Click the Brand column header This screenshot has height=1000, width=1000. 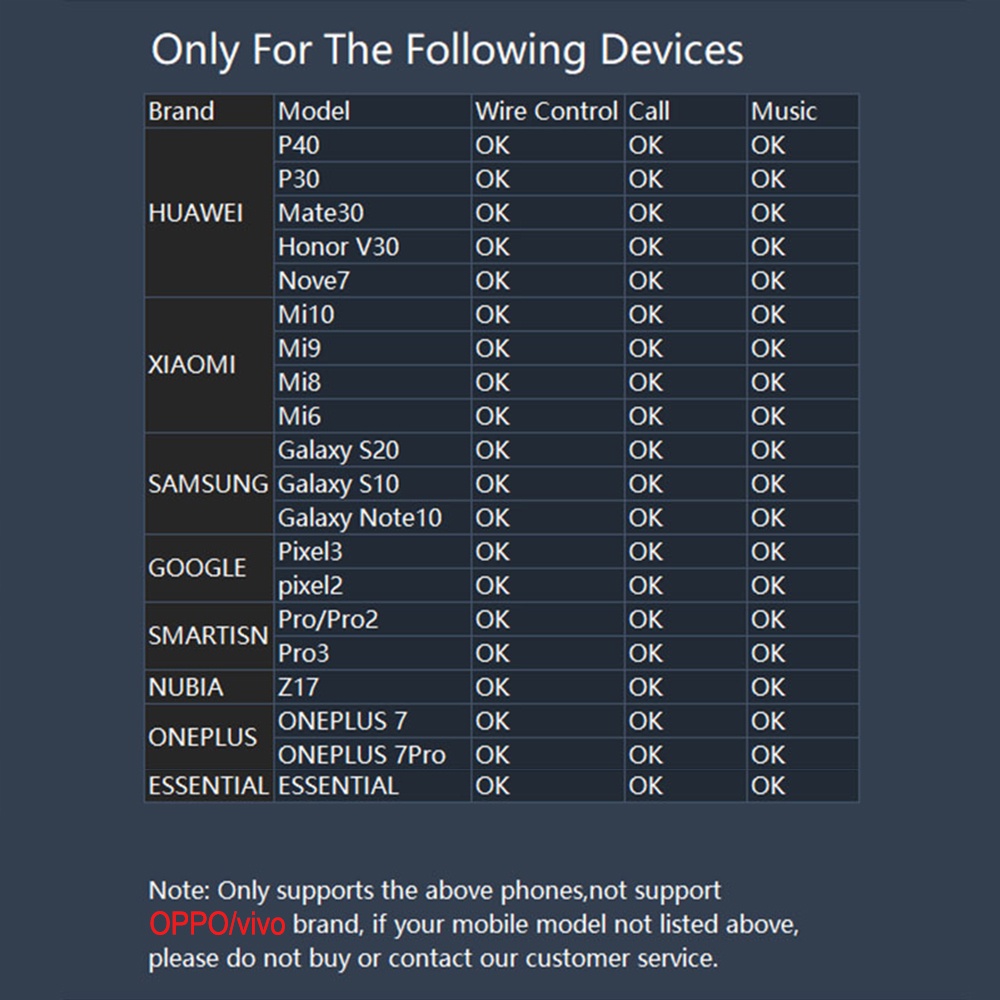209,111
